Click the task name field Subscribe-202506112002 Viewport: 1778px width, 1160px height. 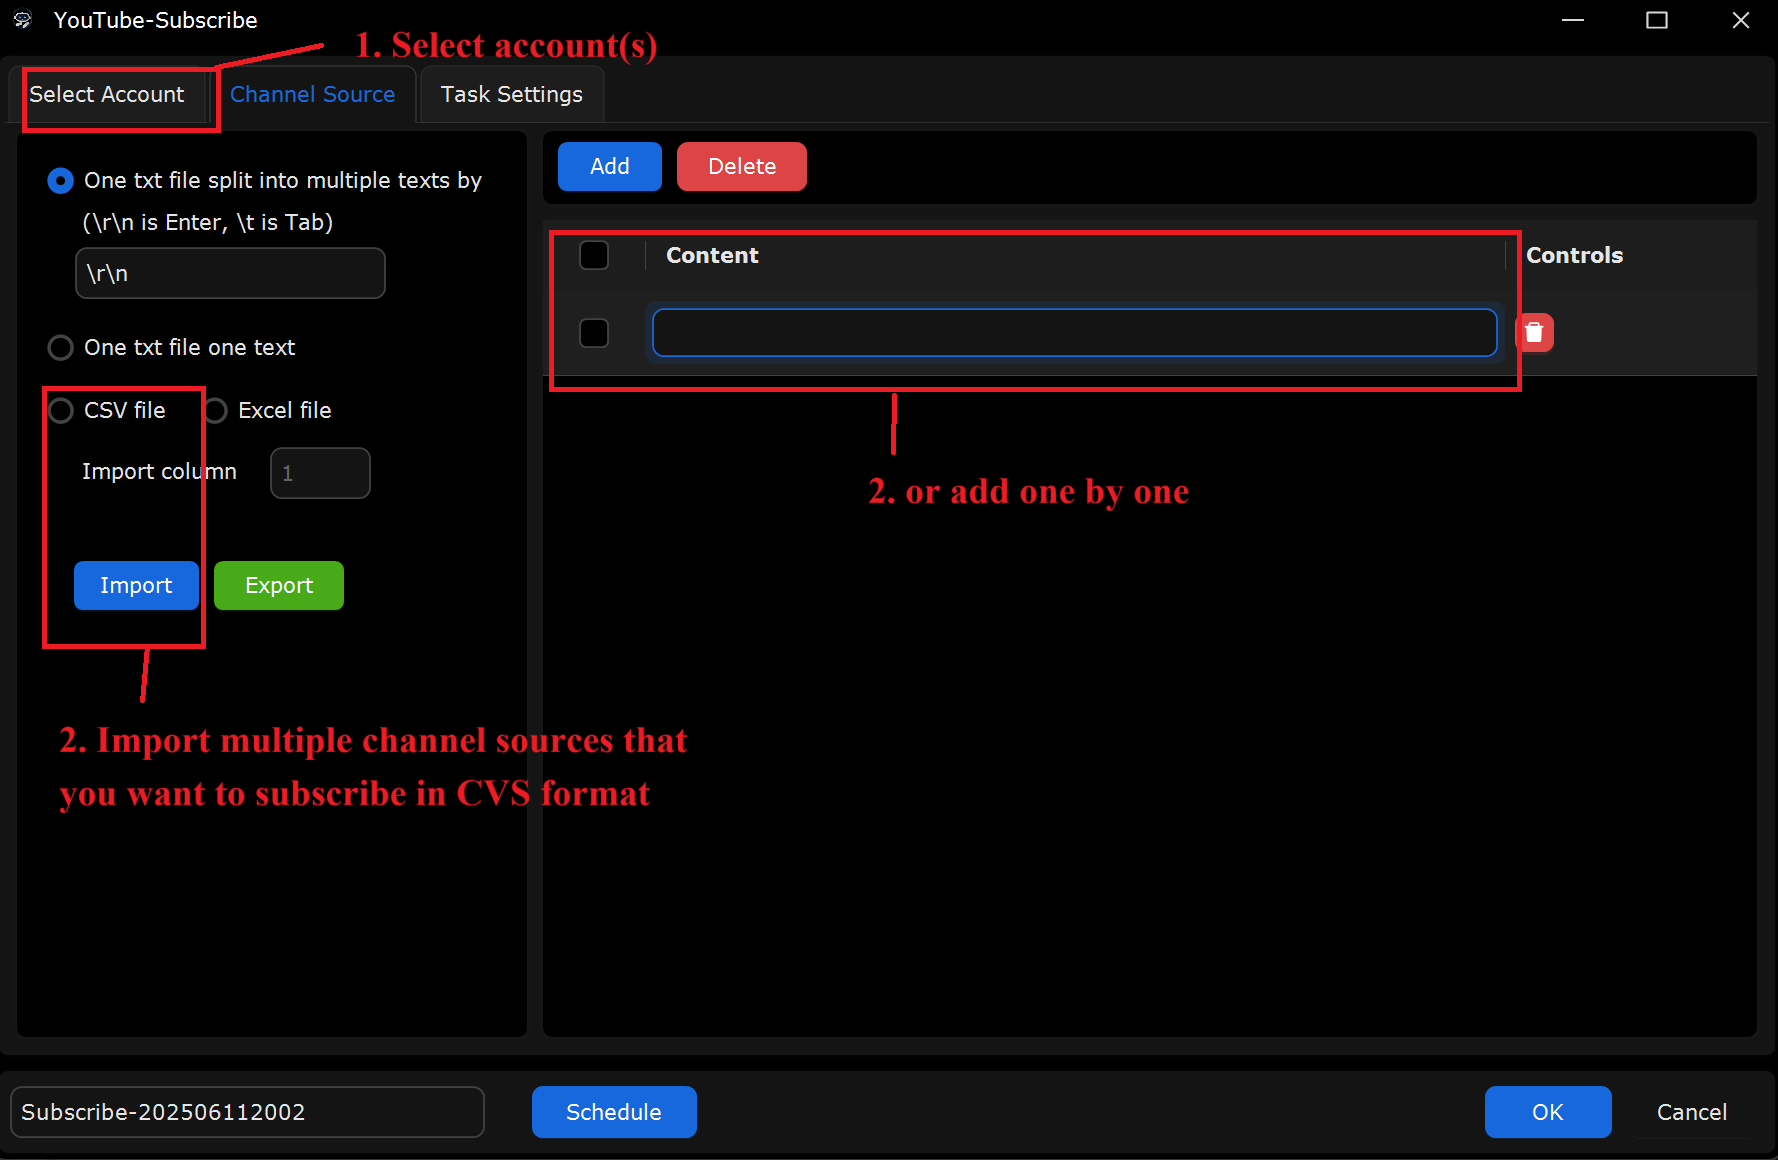coord(247,1112)
